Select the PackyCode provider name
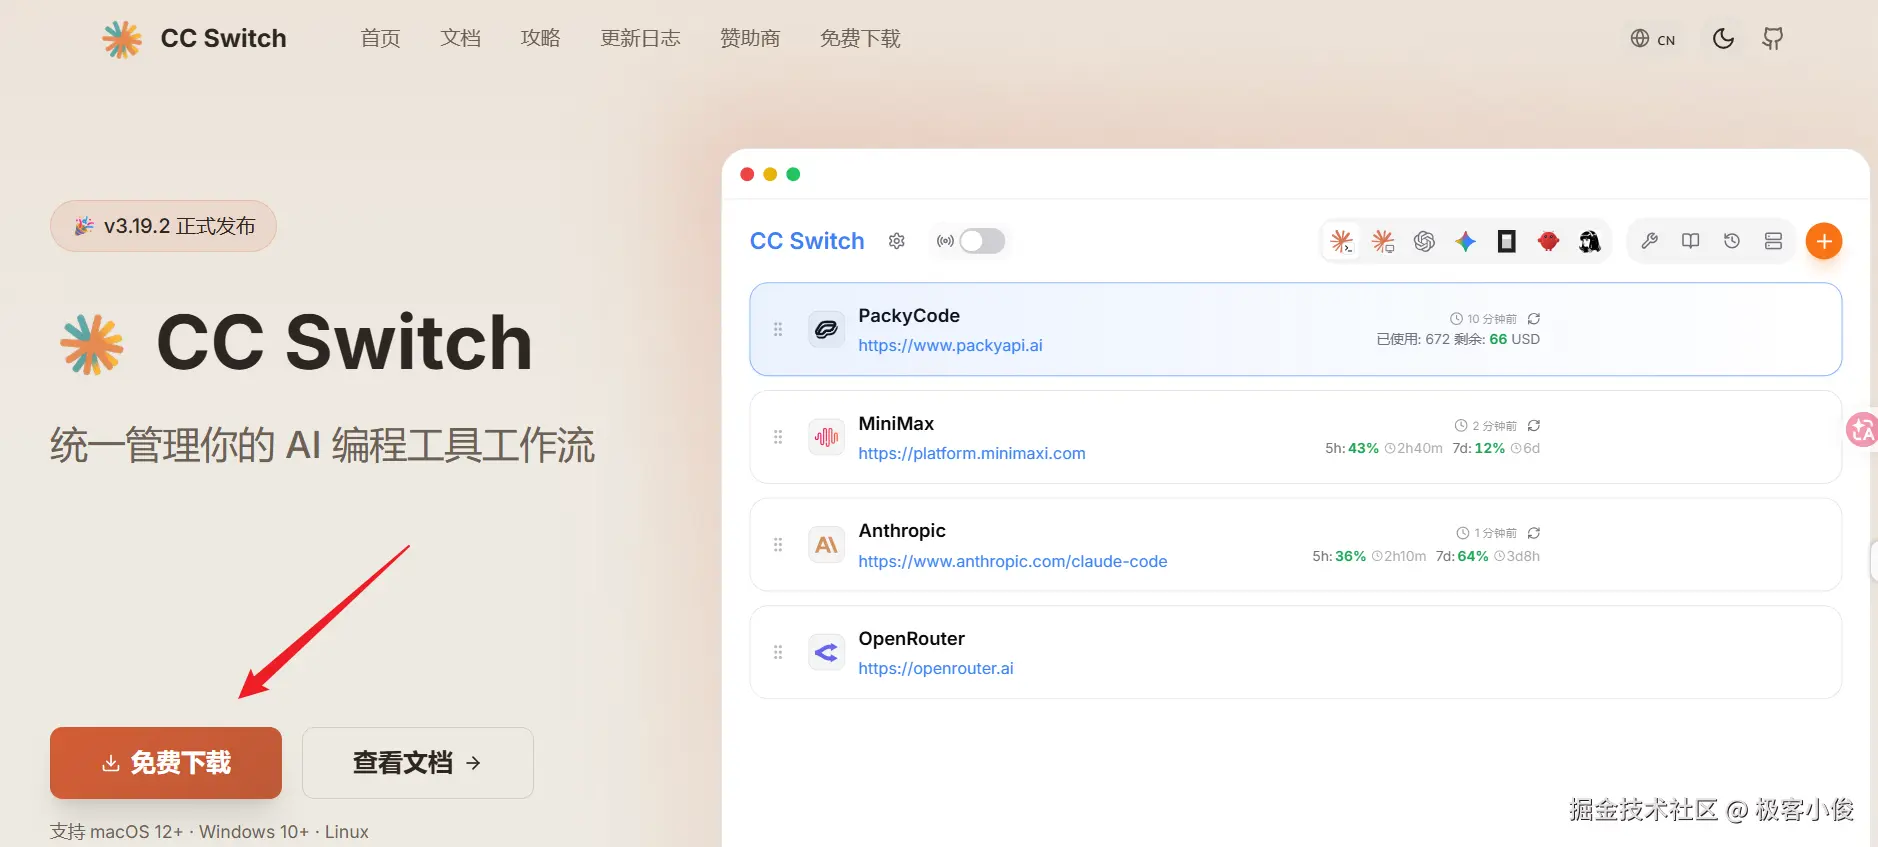The width and height of the screenshot is (1878, 847). 909,316
